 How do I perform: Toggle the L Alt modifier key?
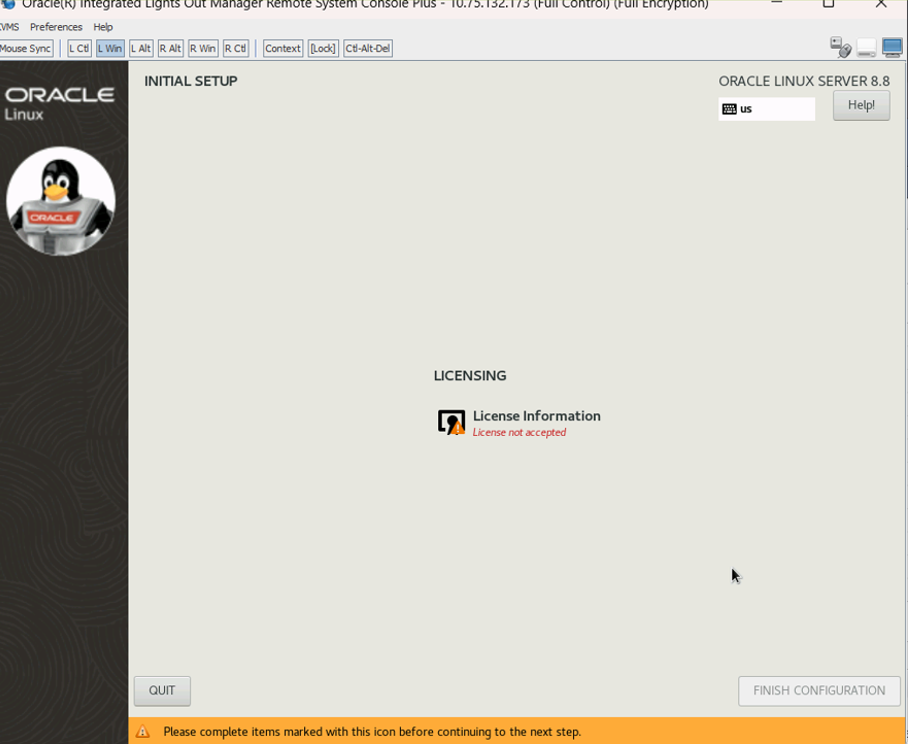(141, 48)
